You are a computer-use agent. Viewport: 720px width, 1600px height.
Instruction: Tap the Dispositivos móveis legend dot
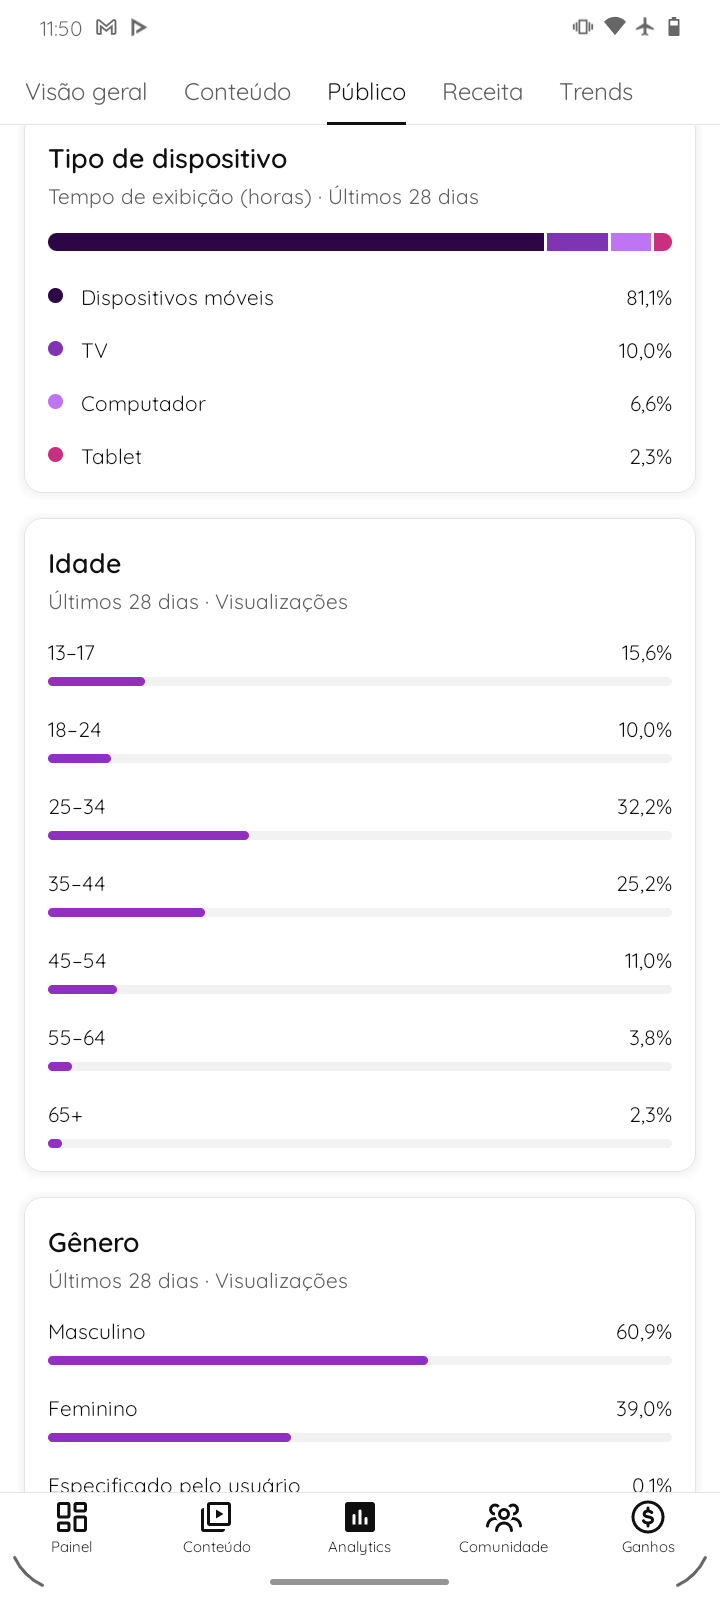56,296
